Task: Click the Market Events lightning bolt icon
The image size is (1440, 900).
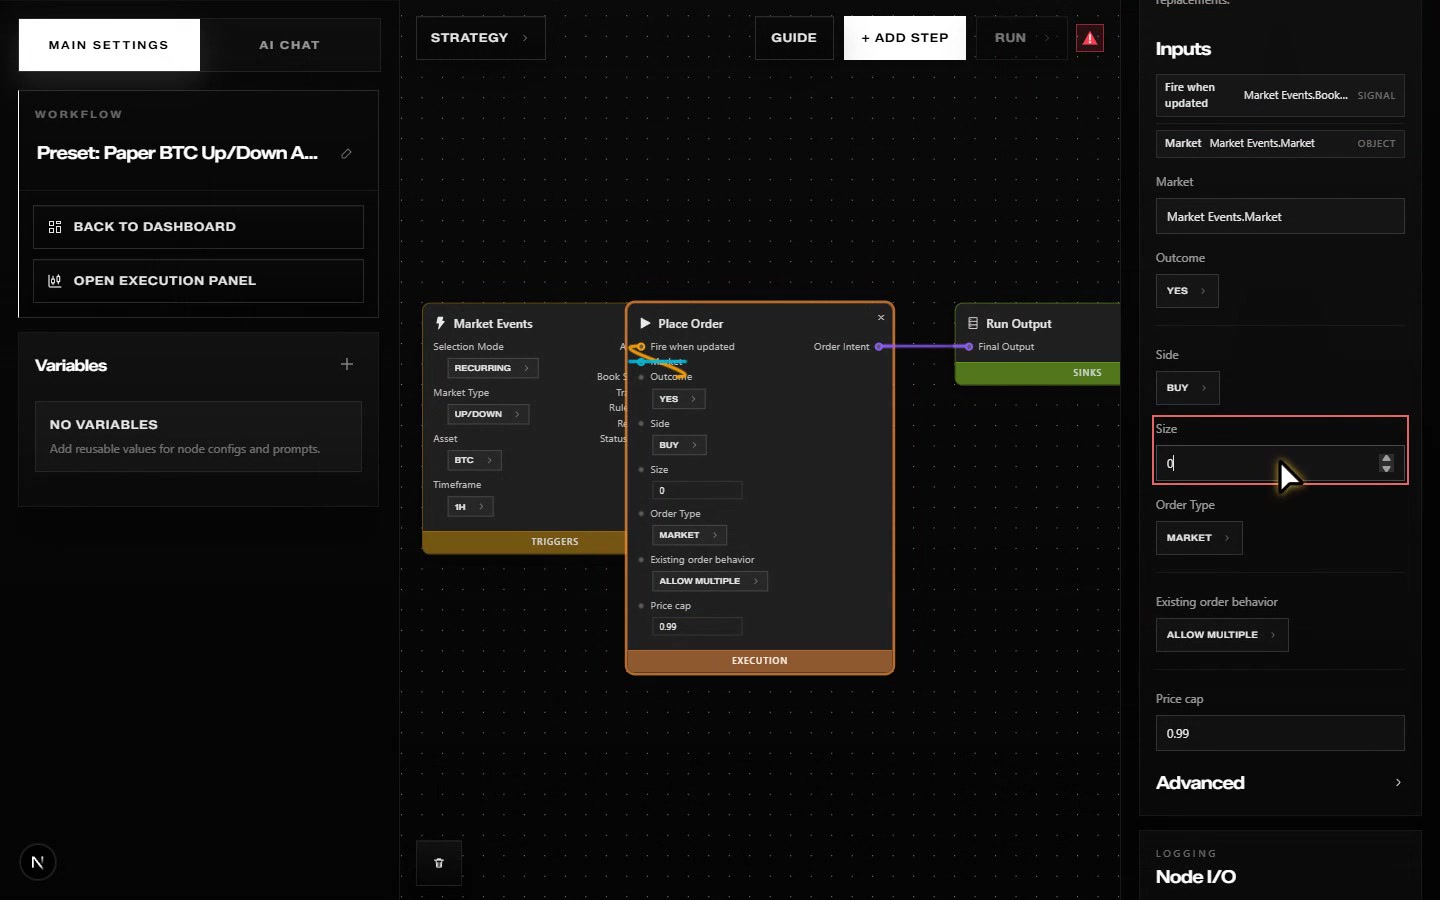Action: pos(440,323)
